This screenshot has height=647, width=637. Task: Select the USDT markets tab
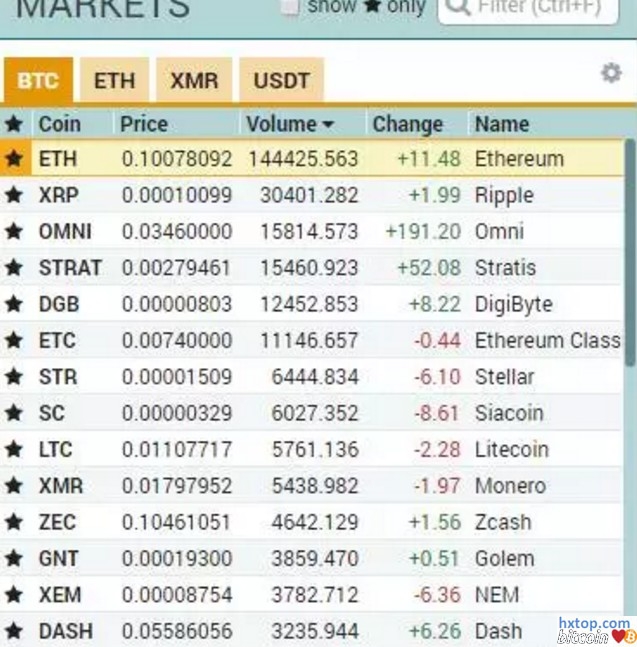tap(282, 80)
